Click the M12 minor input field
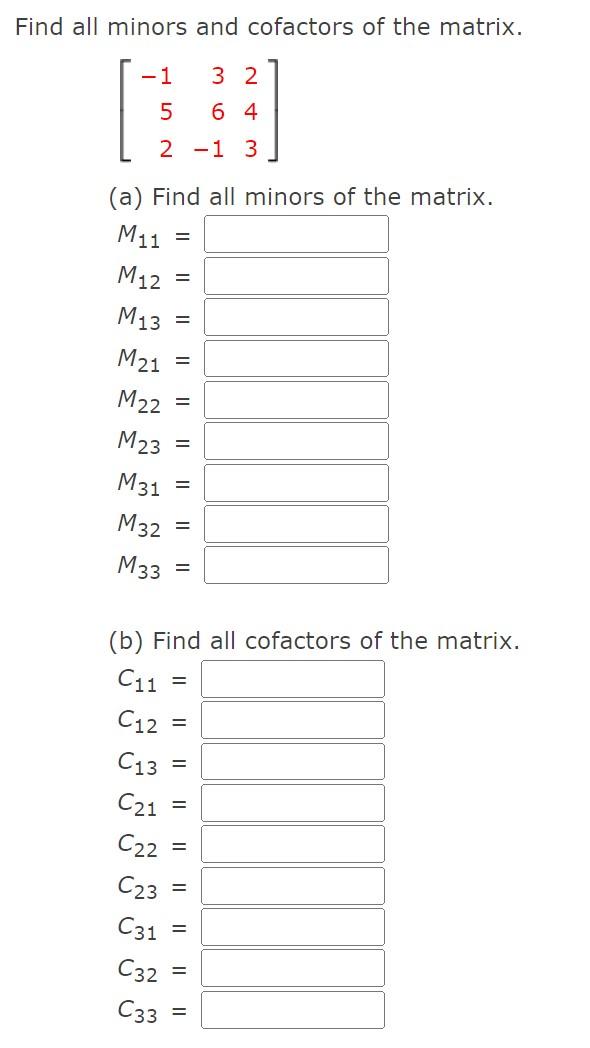This screenshot has height=1048, width=590. tap(296, 275)
